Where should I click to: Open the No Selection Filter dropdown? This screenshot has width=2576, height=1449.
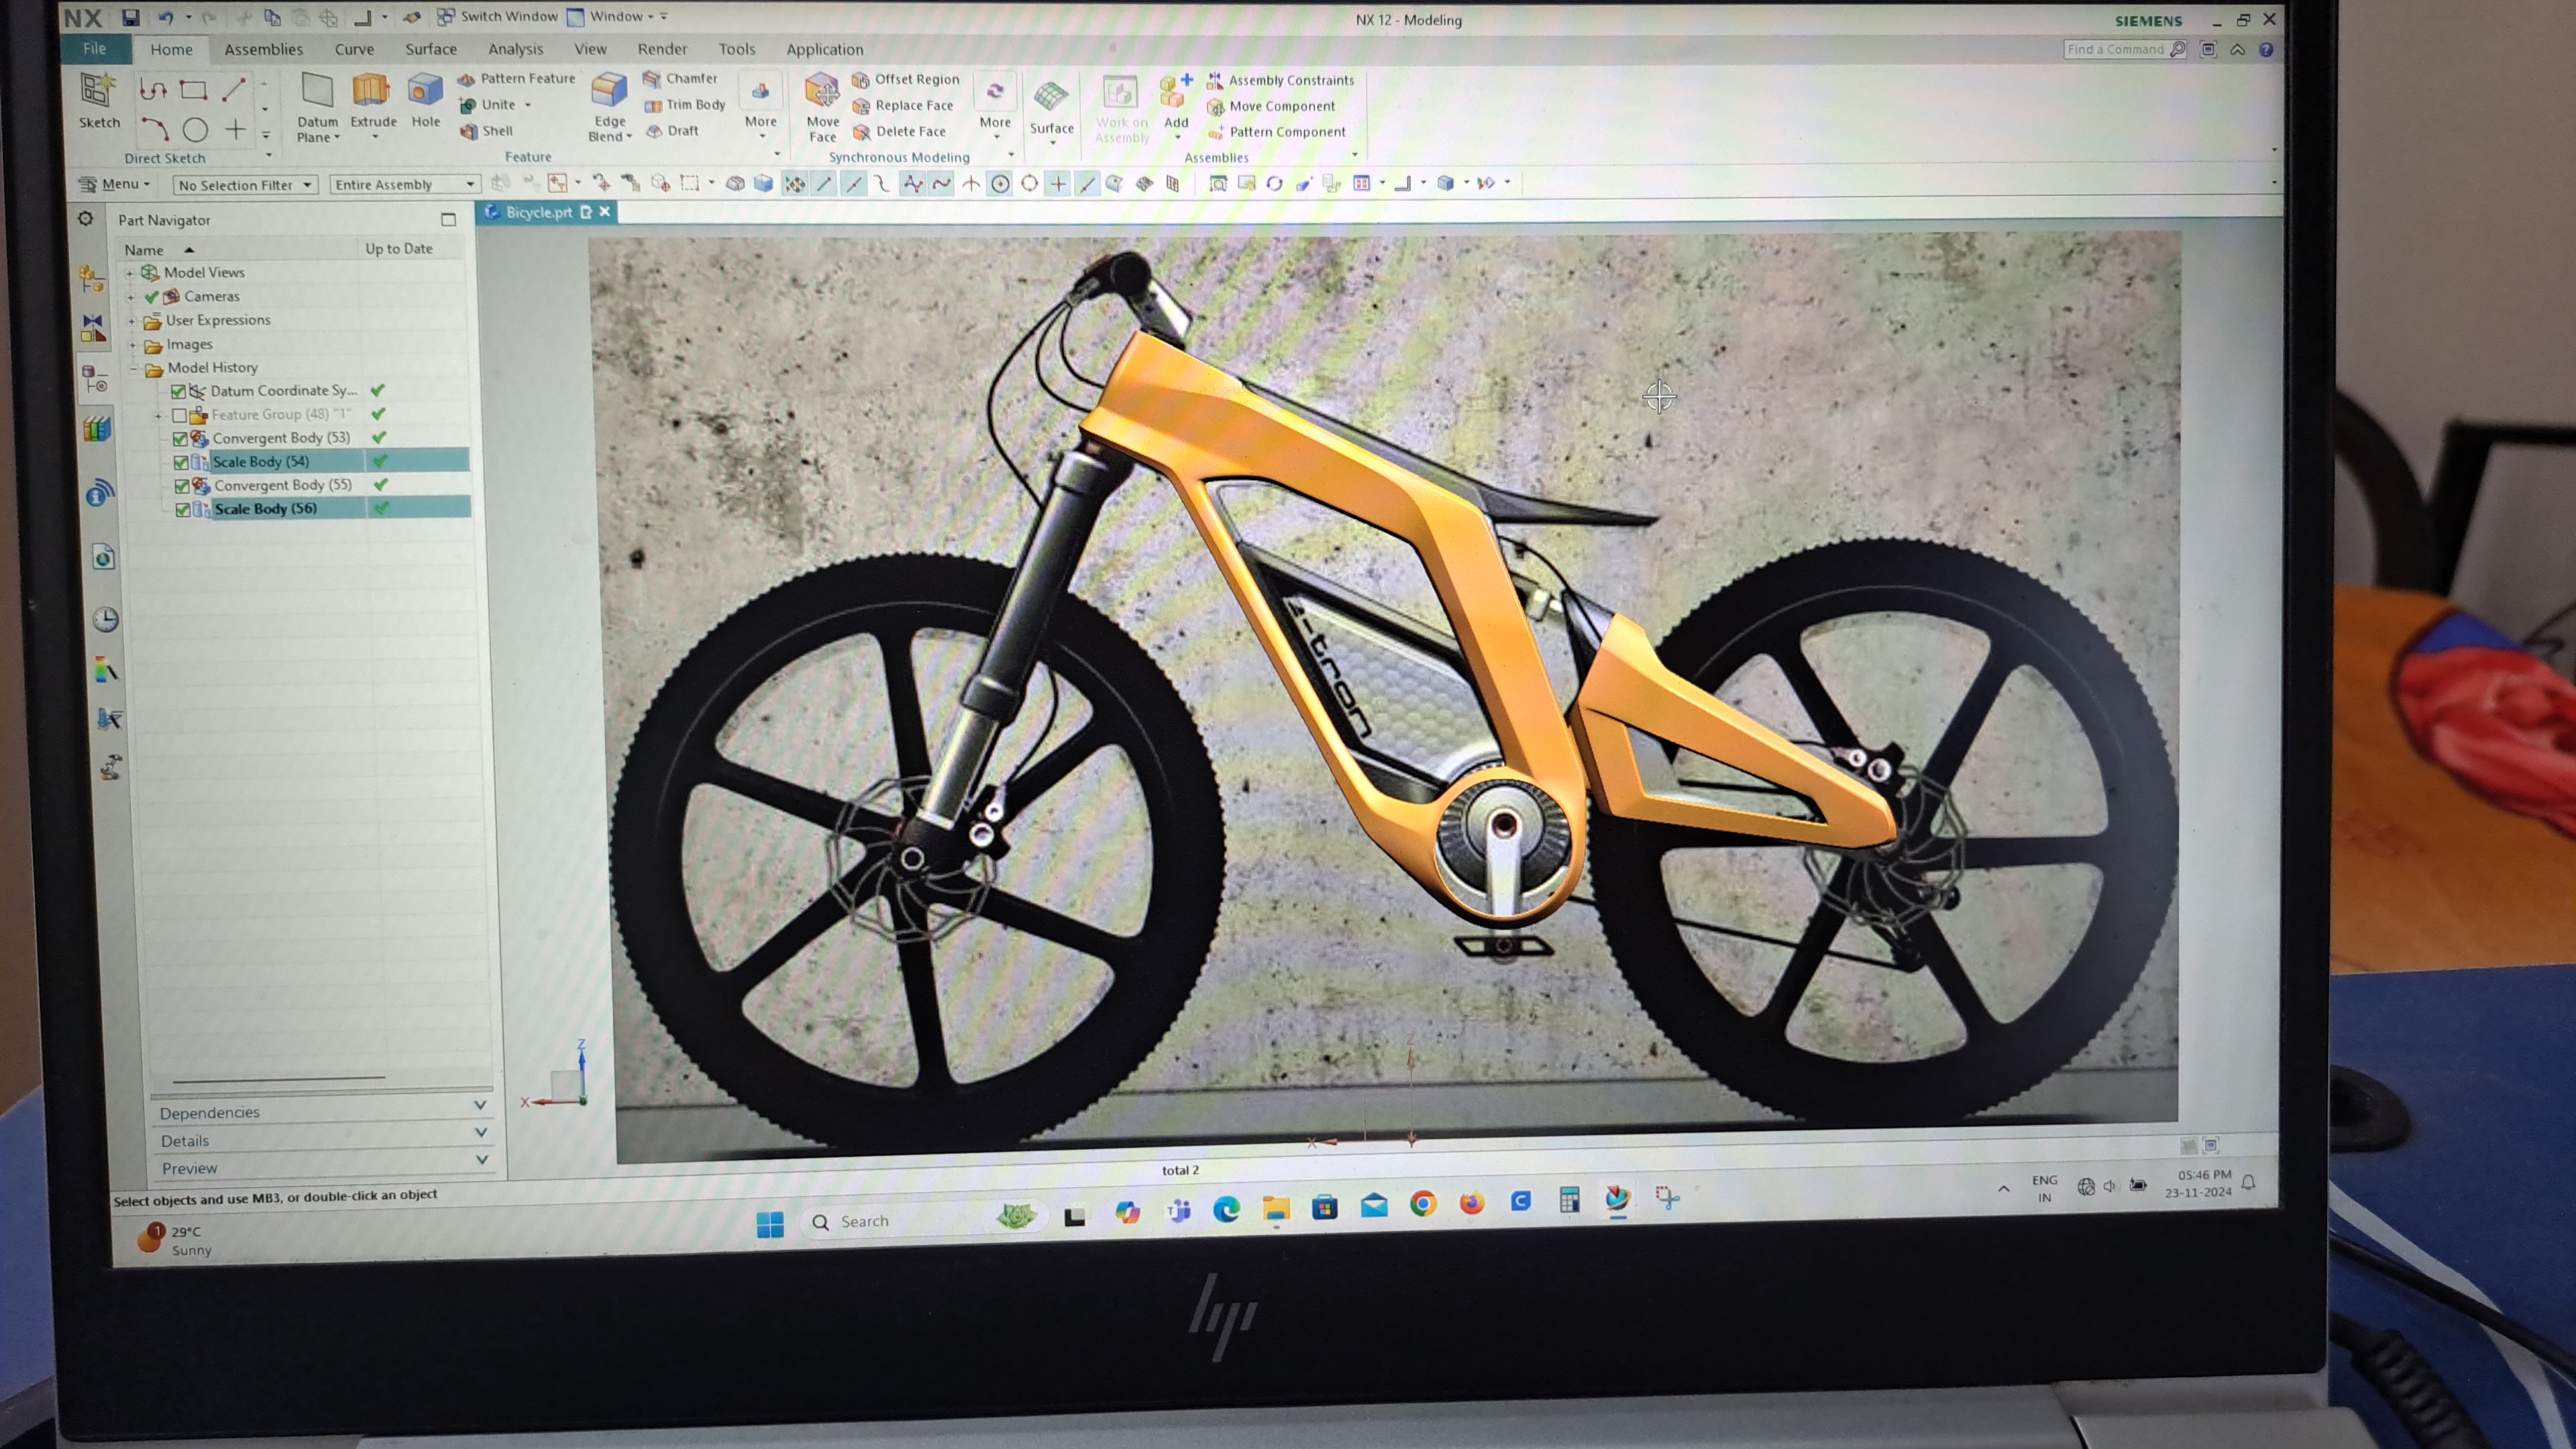pos(246,185)
